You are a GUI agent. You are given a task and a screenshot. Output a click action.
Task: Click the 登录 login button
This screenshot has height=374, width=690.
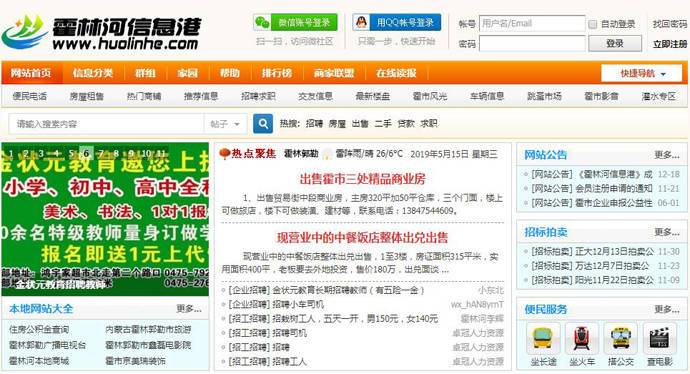pyautogui.click(x=615, y=44)
